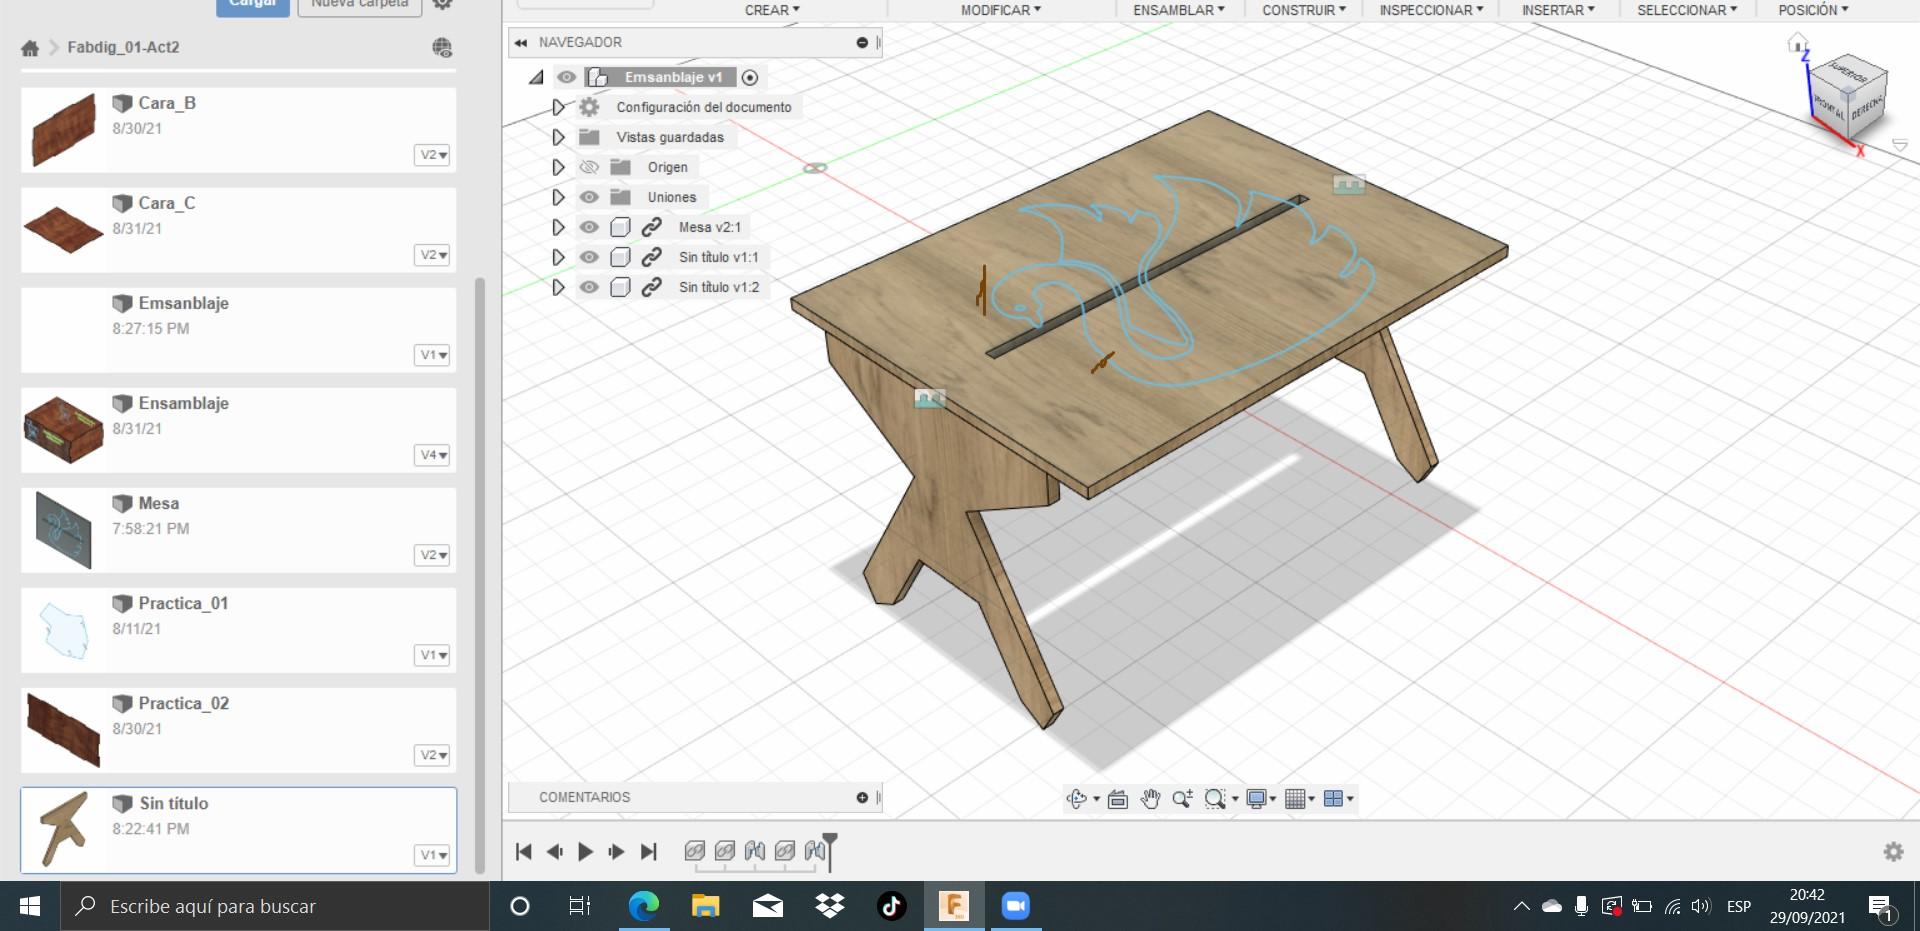Select the Pan hand tool
Image resolution: width=1920 pixels, height=931 pixels.
point(1150,798)
